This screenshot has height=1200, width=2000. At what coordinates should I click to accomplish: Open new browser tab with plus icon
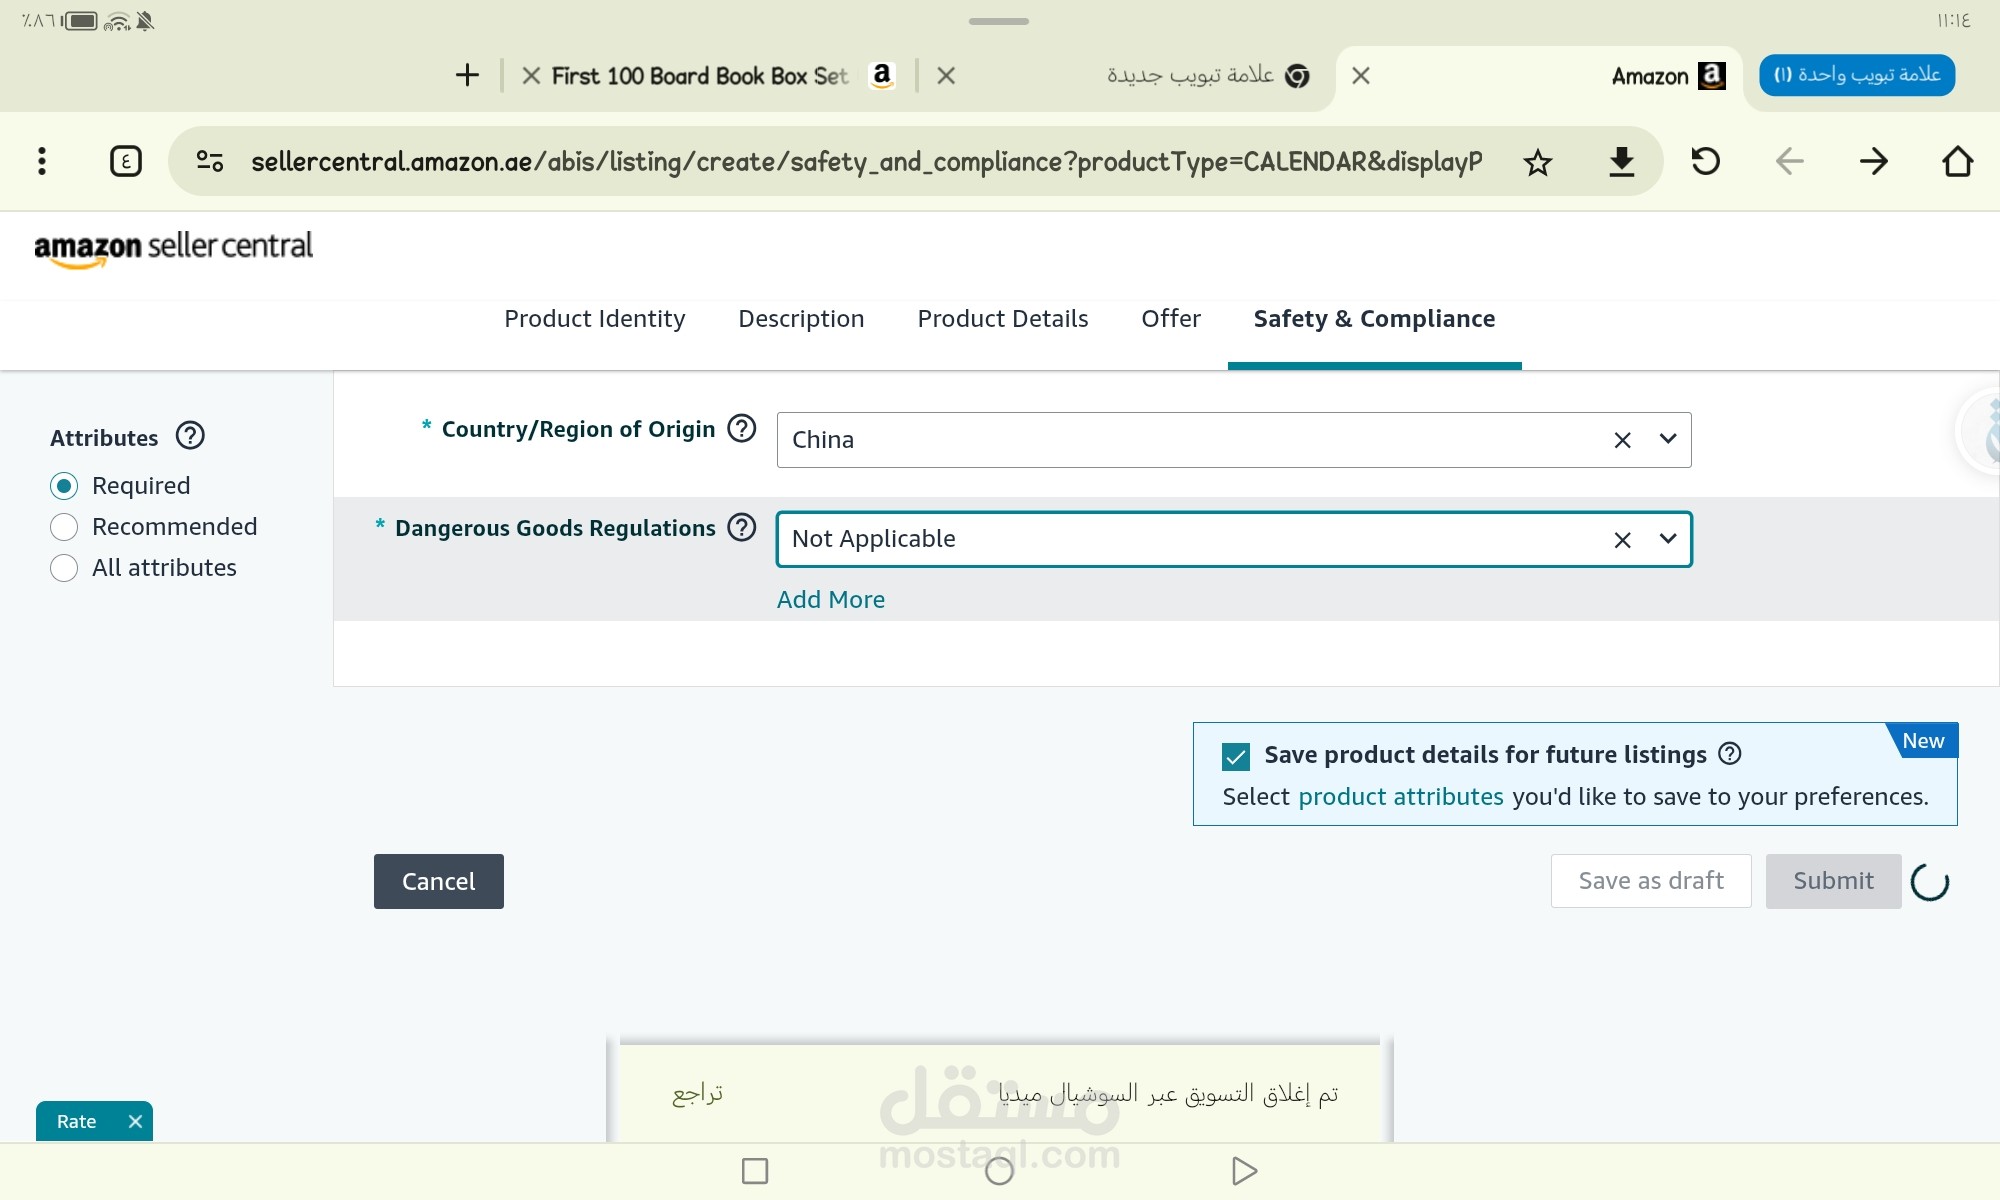click(x=467, y=75)
